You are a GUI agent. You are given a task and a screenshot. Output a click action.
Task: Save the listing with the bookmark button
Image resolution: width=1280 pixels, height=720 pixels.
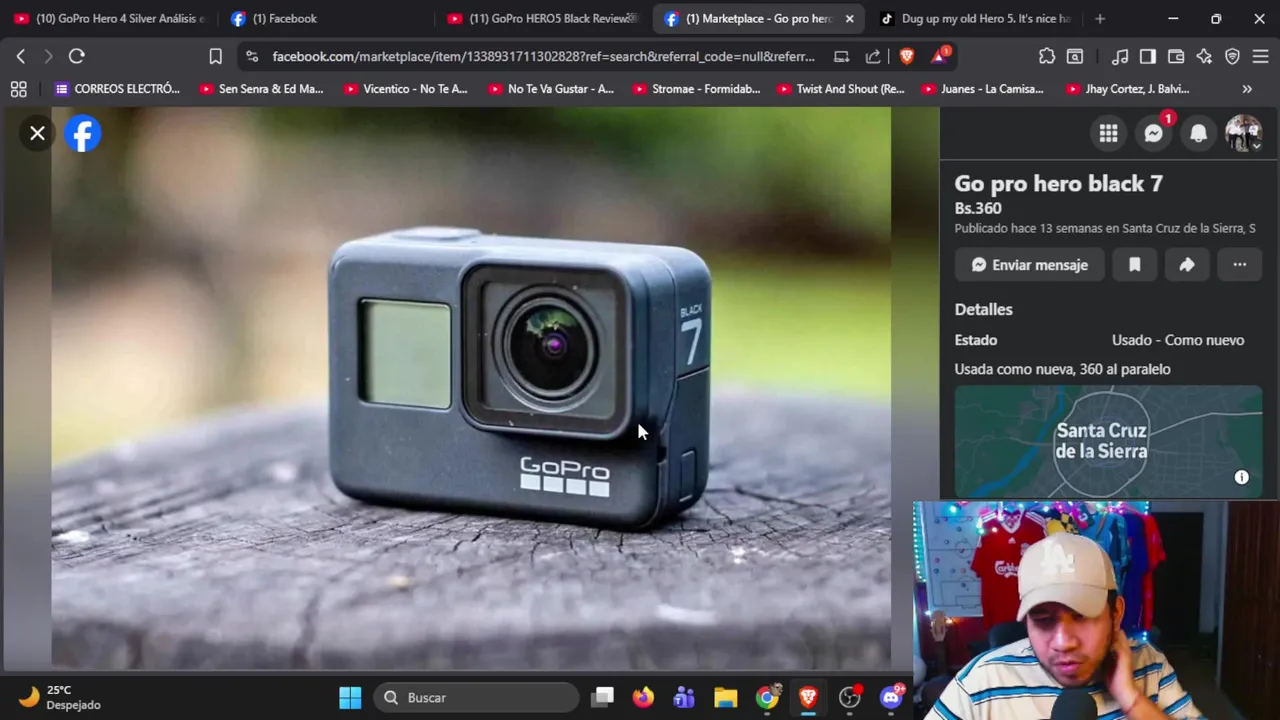coord(1135,265)
